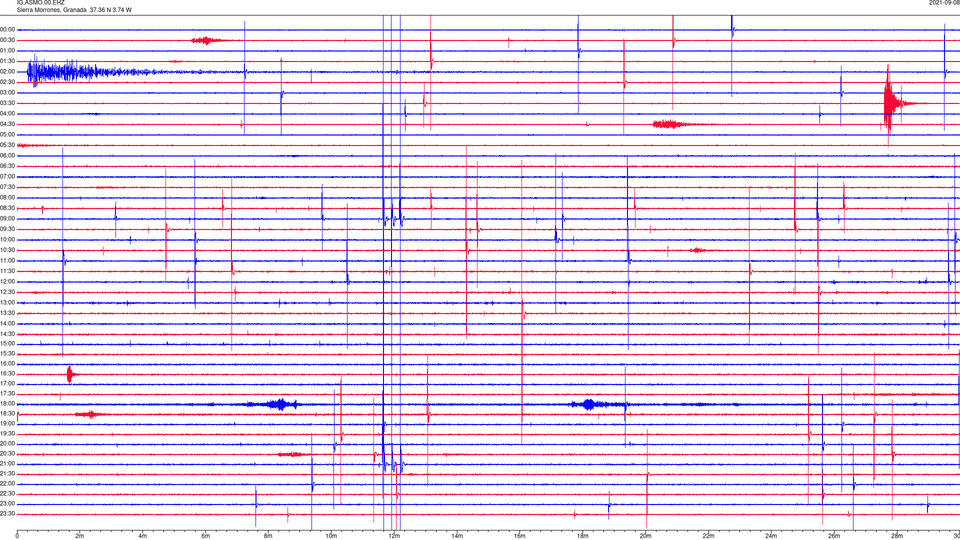960x540 pixels.
Task: Select the 11:00 trace time label
Action: point(8,261)
